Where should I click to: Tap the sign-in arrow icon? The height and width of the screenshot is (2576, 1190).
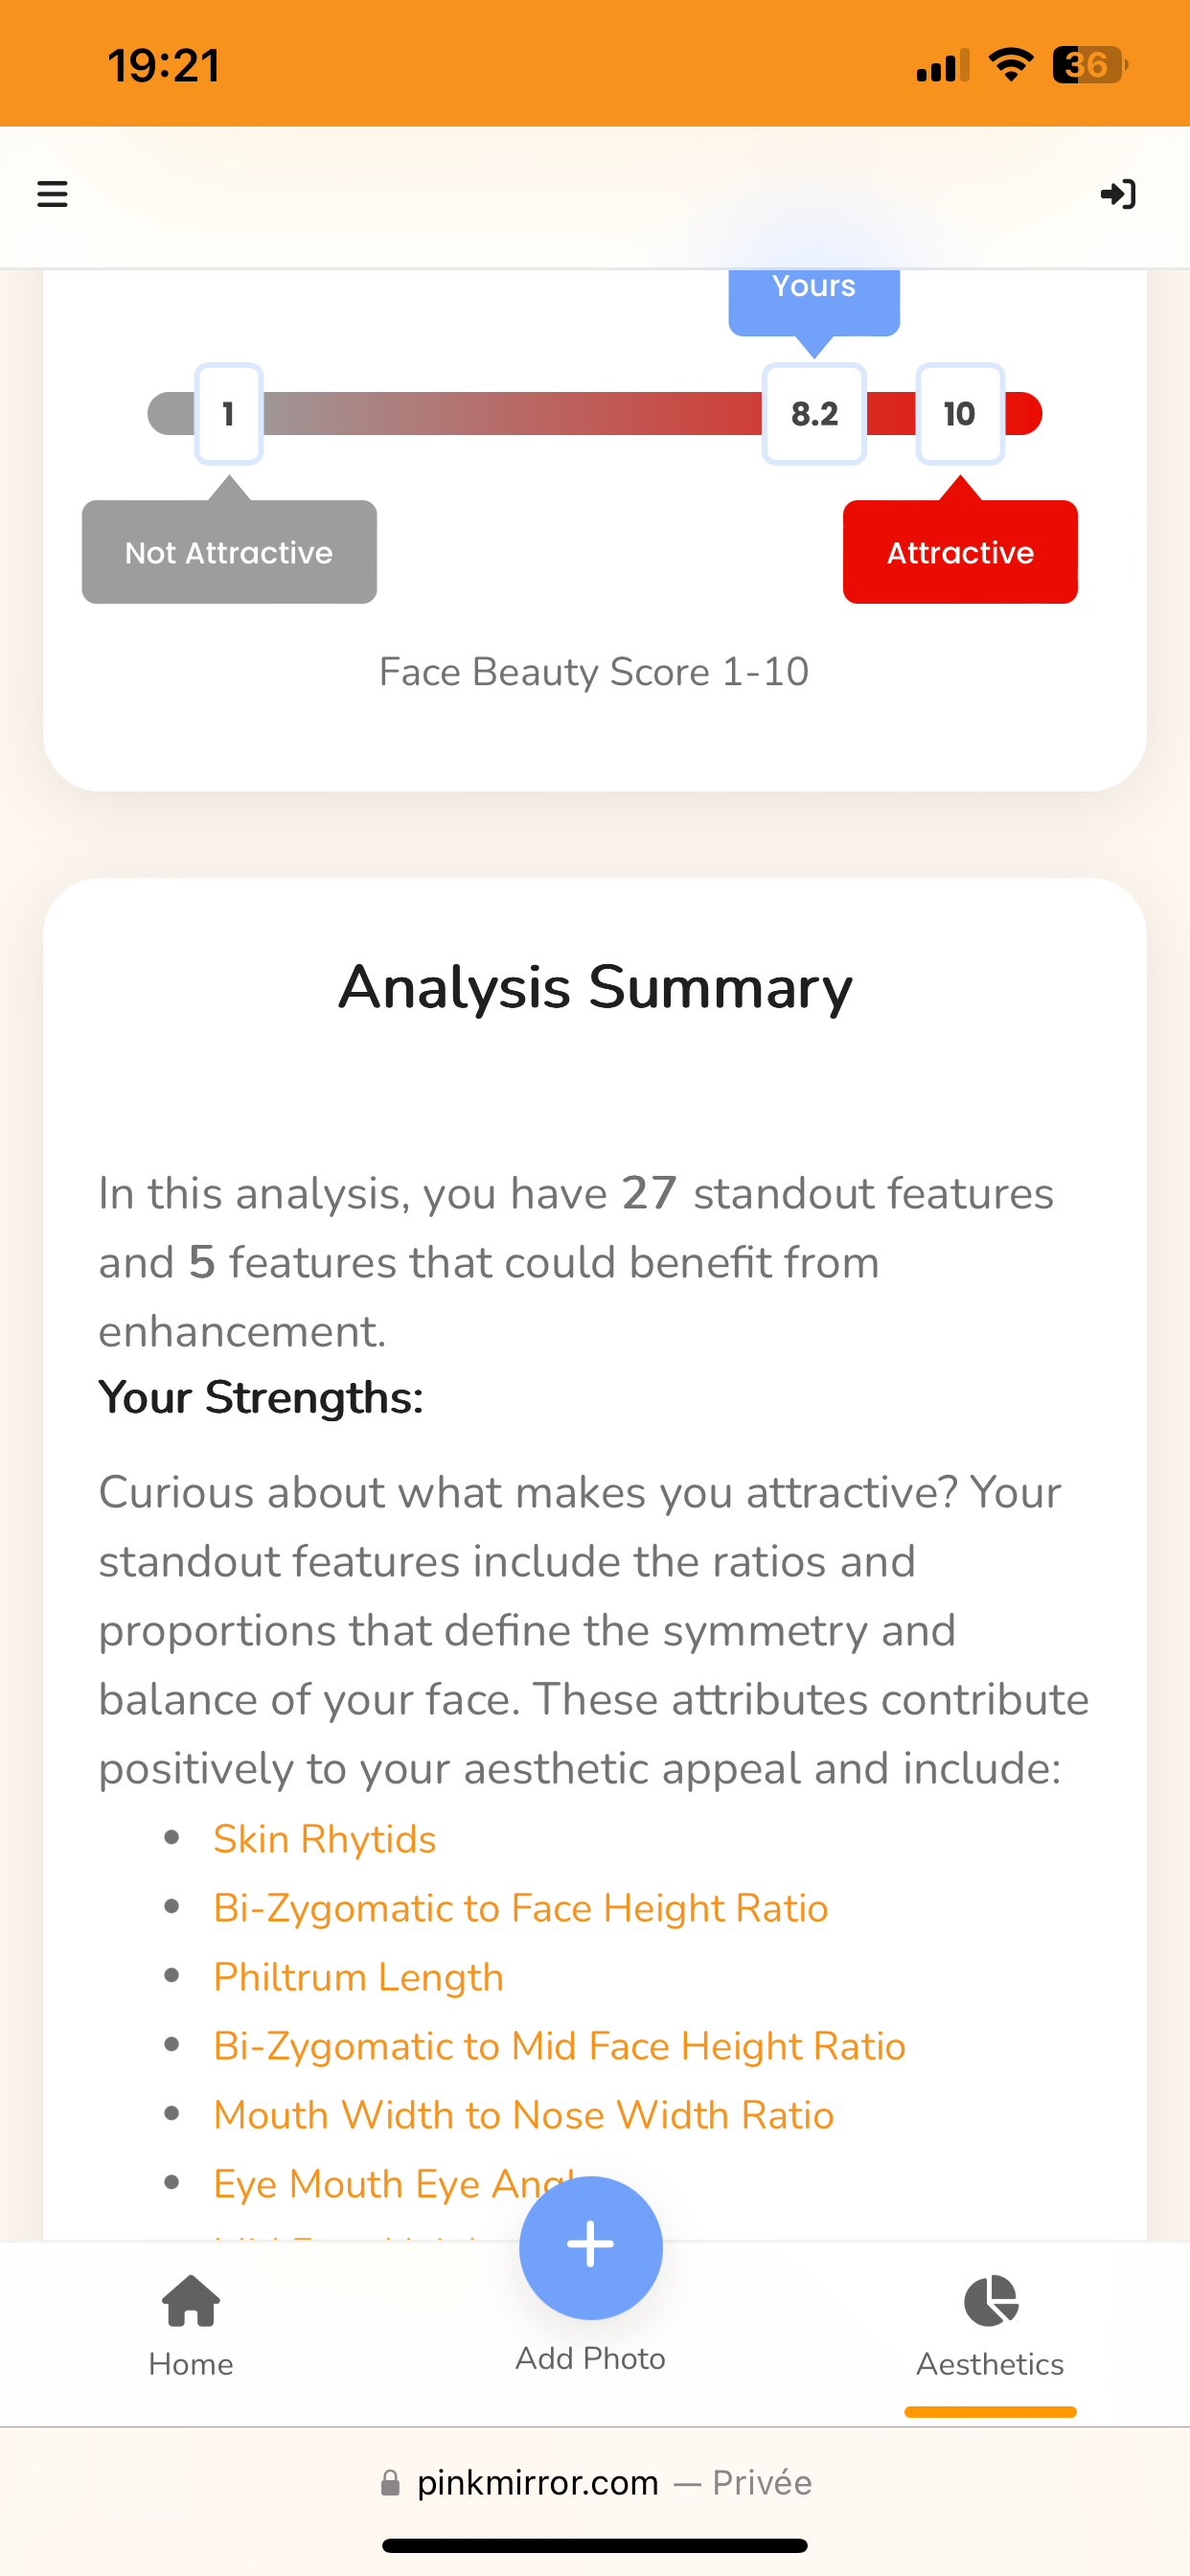1117,194
